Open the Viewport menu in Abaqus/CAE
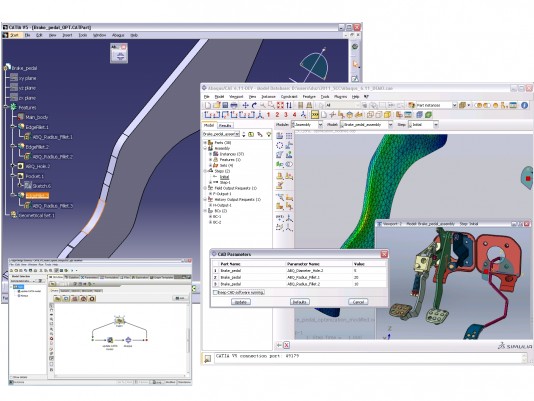Viewport: 534px width, 401px height. tap(236, 97)
